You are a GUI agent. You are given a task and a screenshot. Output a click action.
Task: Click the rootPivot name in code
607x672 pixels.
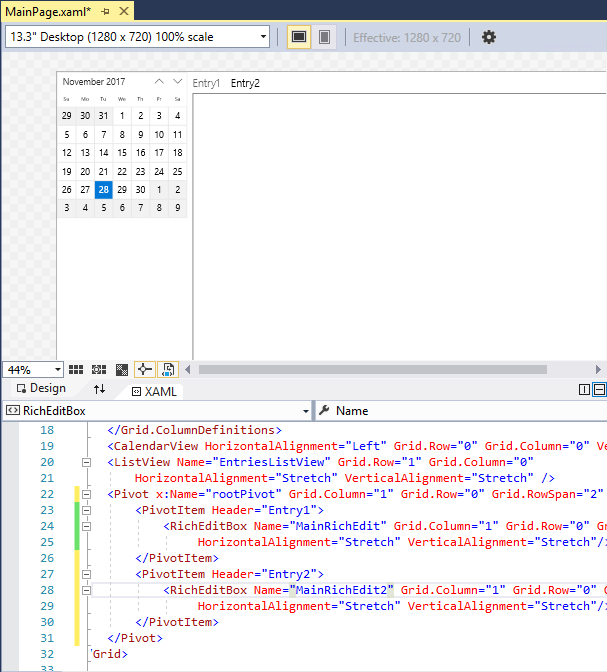[243, 494]
